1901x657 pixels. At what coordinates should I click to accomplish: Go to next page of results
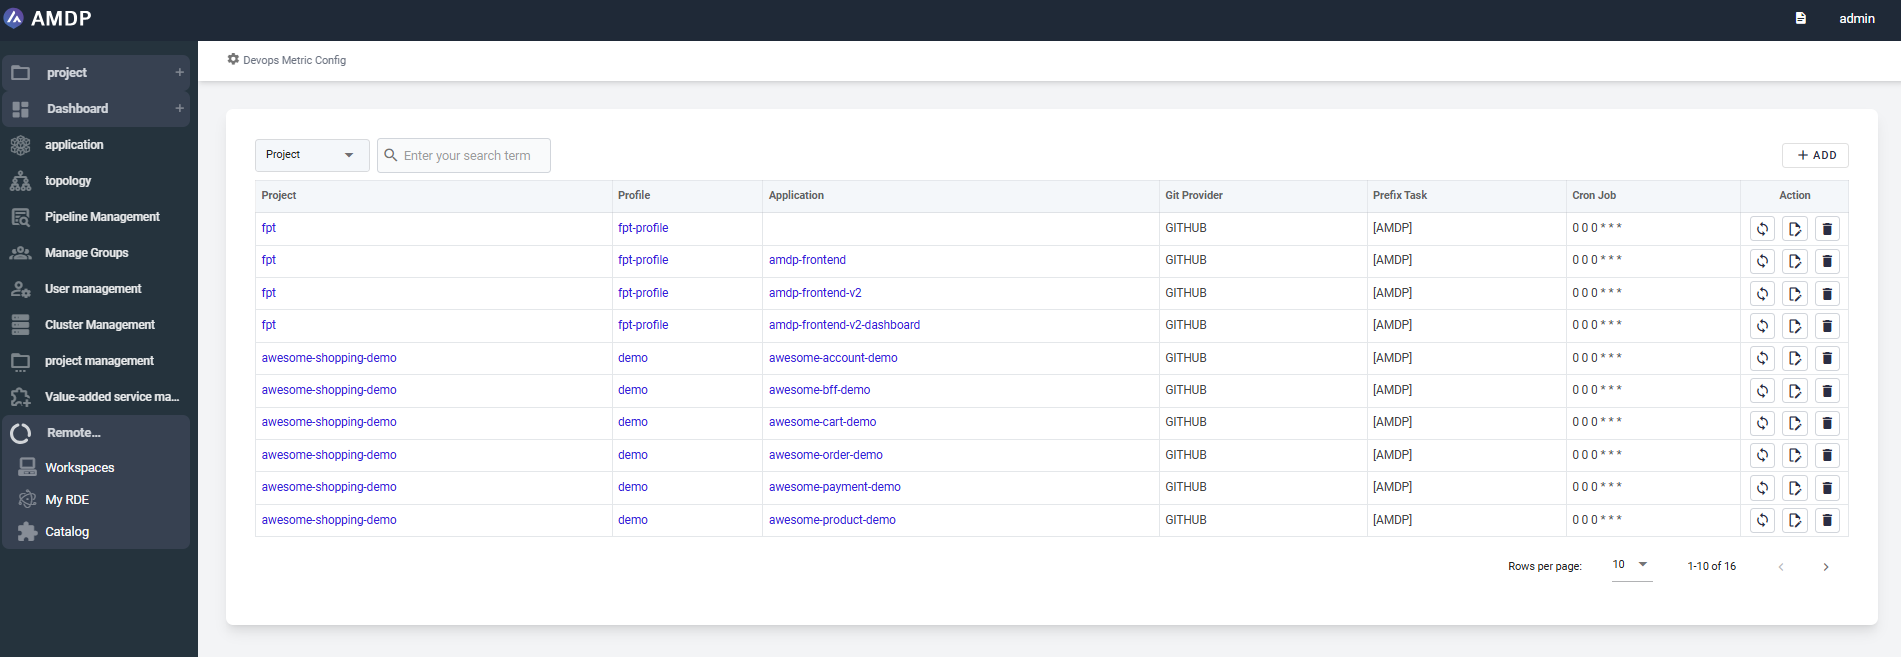point(1826,567)
